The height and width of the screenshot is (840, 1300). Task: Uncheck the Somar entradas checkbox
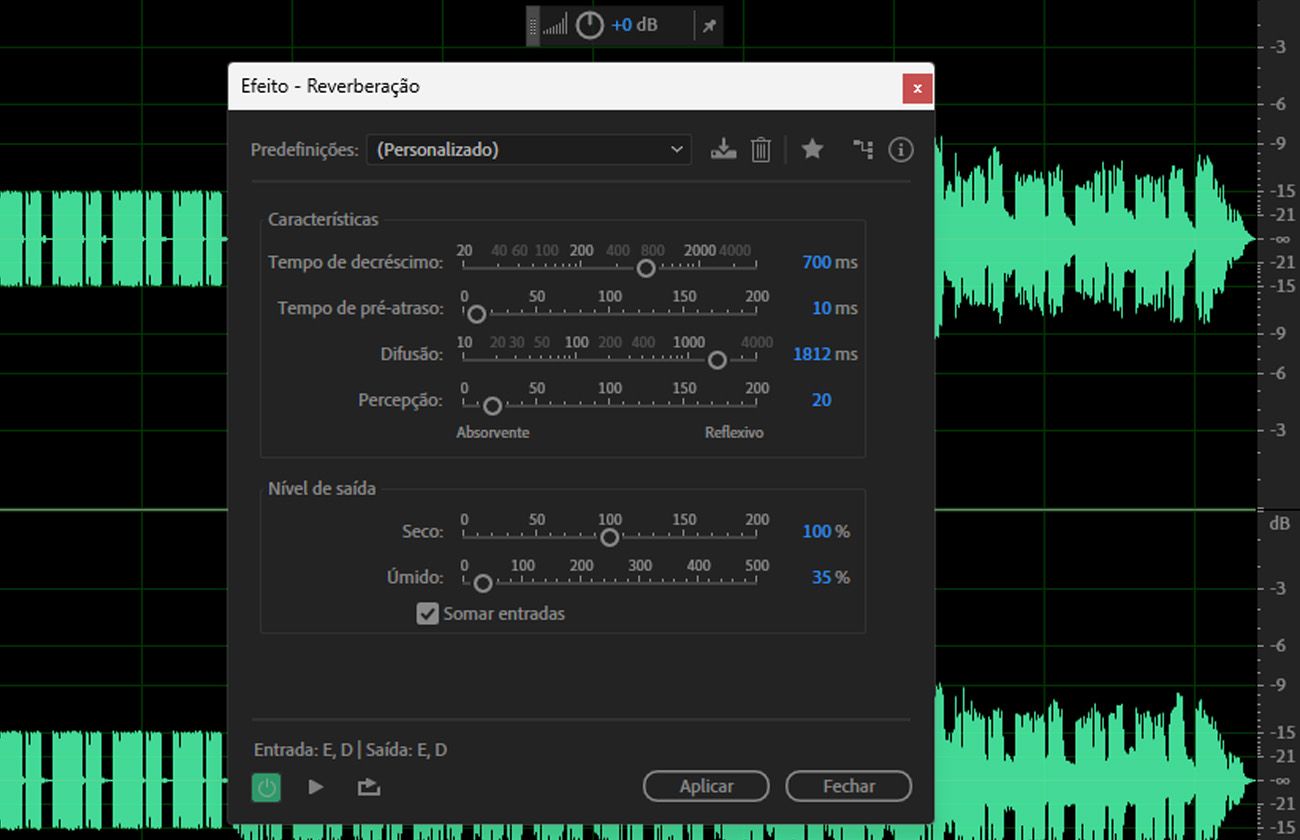[x=428, y=614]
